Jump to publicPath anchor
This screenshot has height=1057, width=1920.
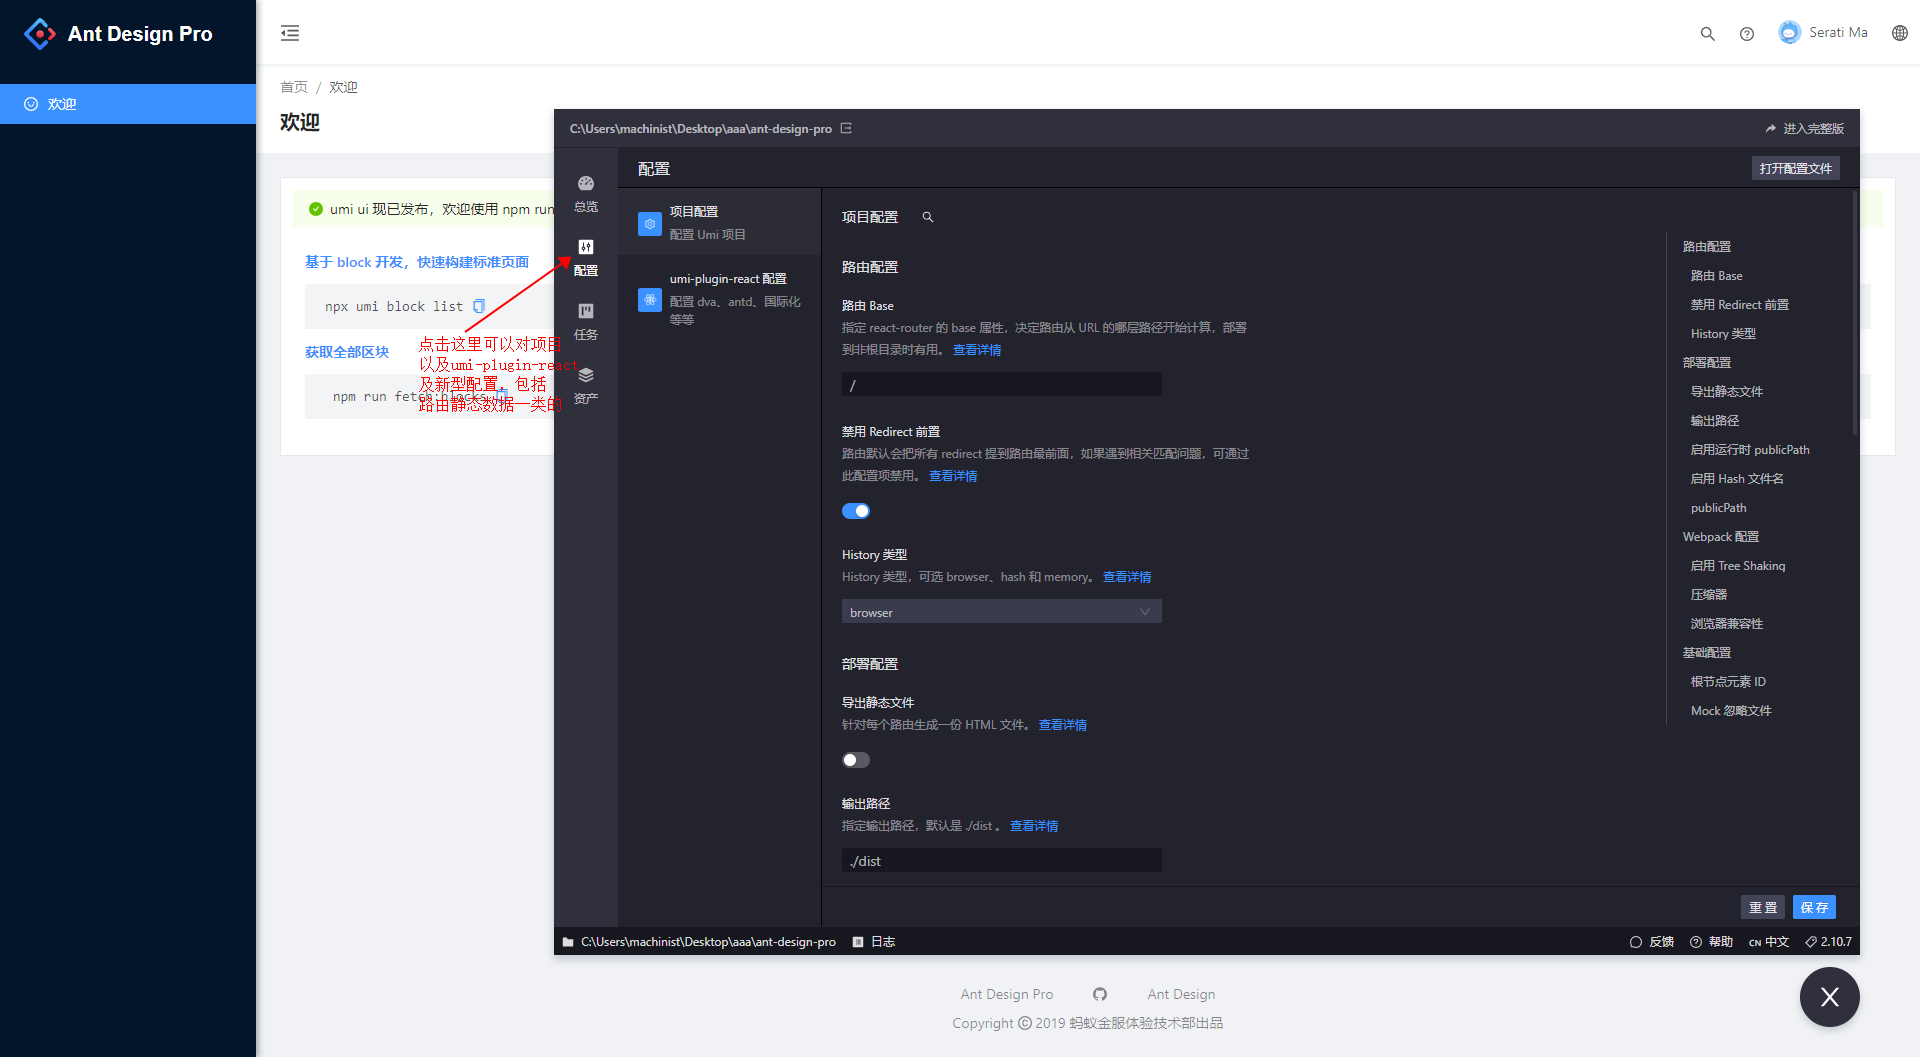(x=1719, y=508)
